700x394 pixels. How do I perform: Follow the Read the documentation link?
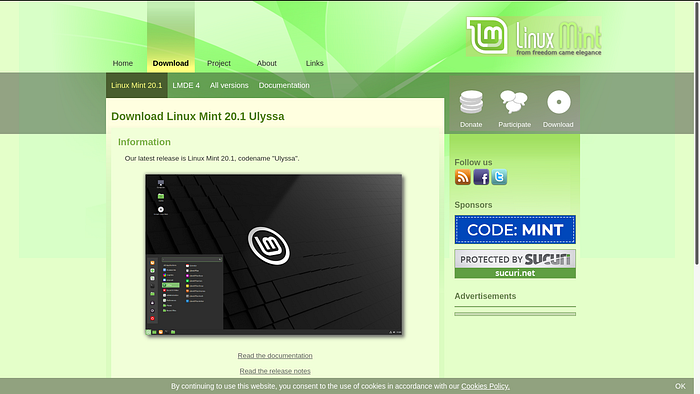(x=275, y=356)
